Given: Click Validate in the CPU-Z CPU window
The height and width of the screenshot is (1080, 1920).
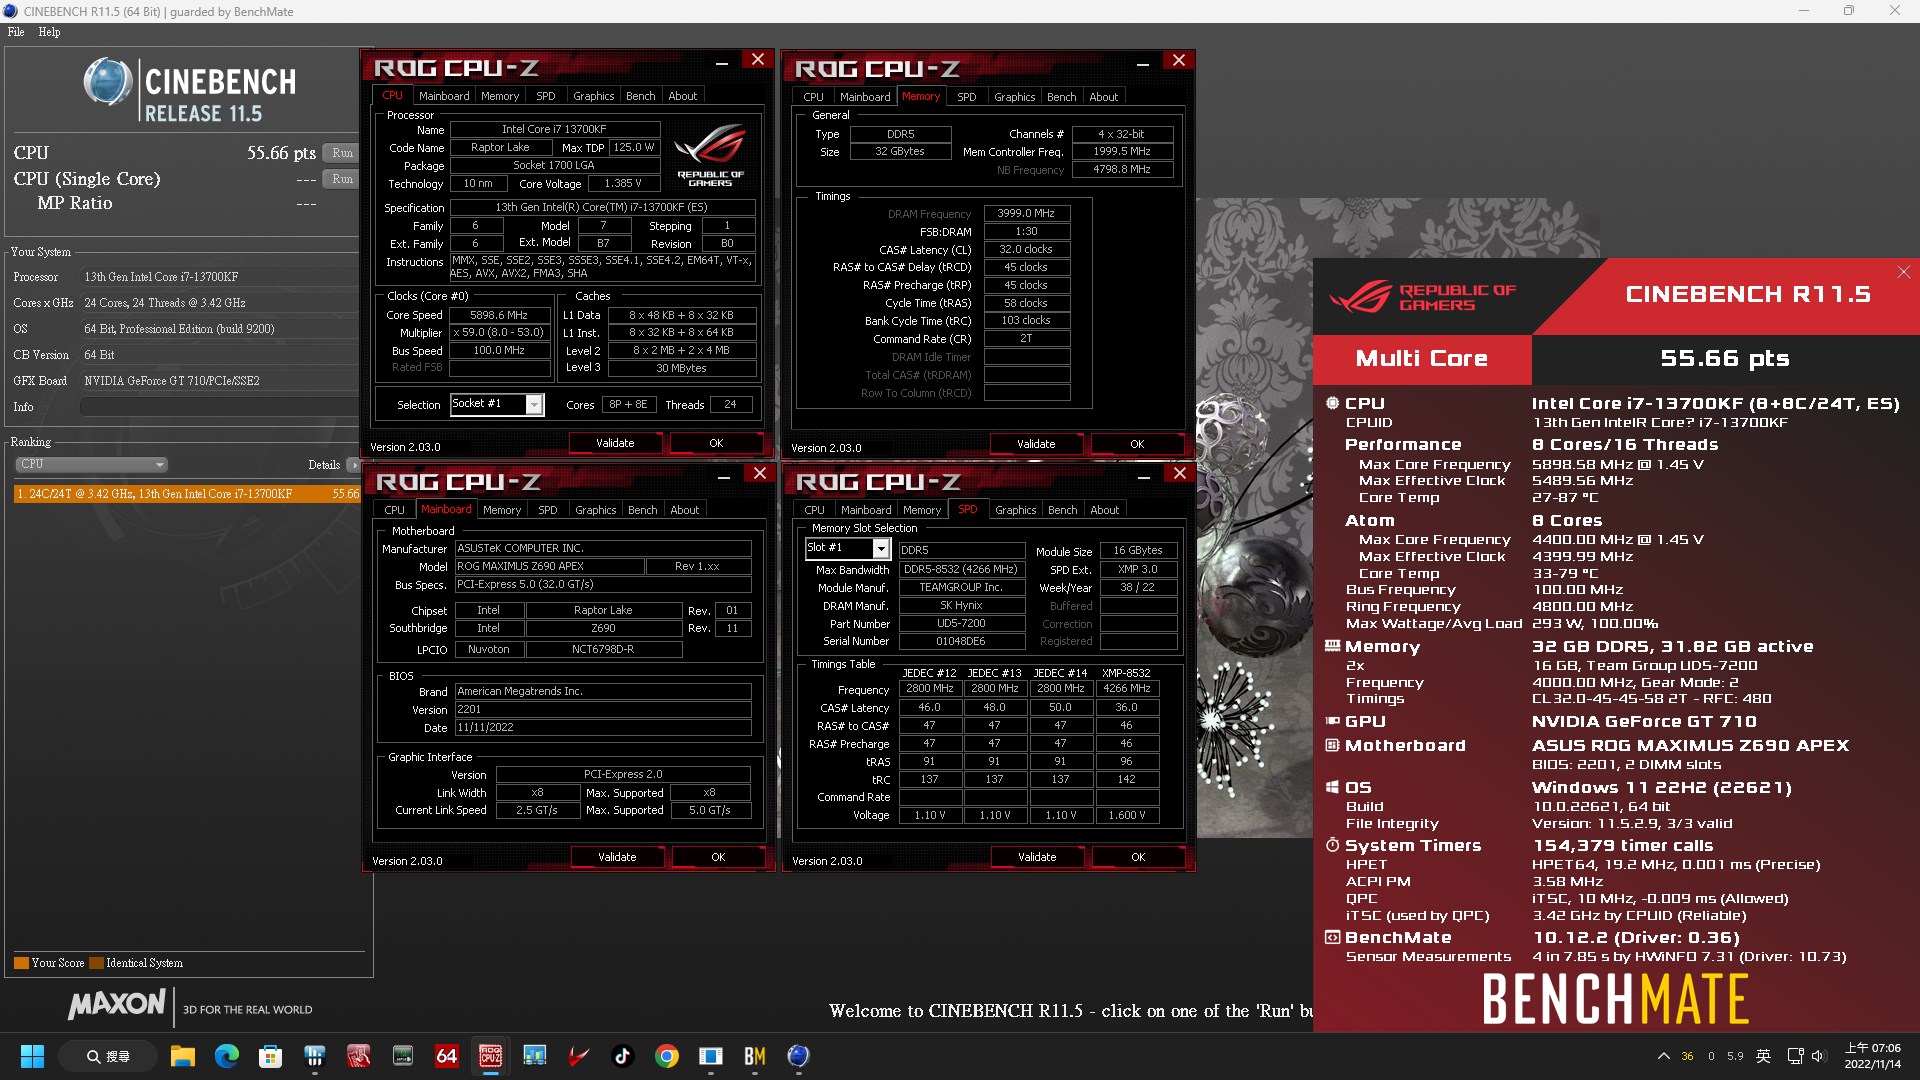Looking at the screenshot, I should point(615,443).
